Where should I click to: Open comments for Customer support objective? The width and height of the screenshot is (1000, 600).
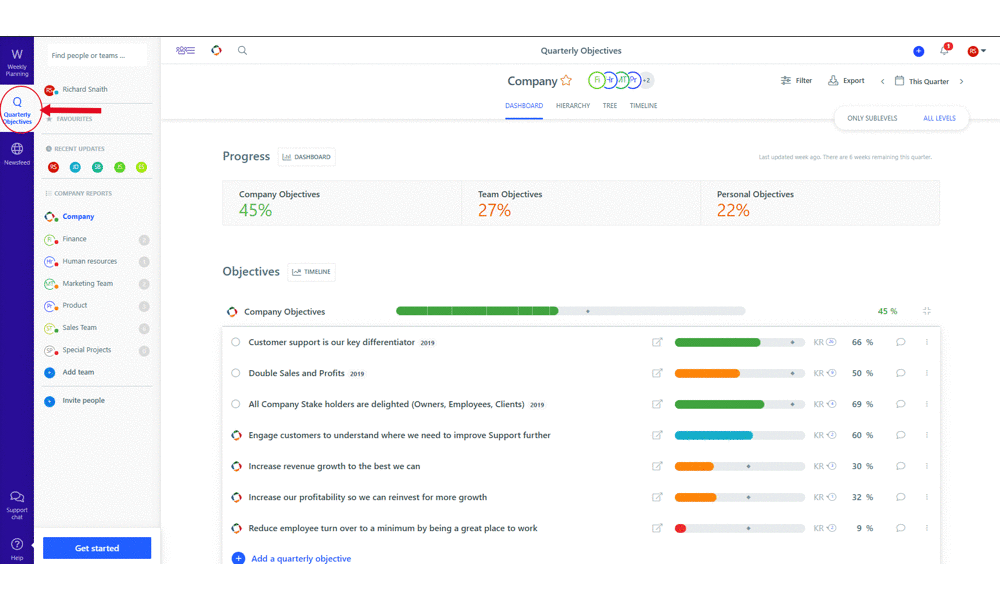(901, 342)
